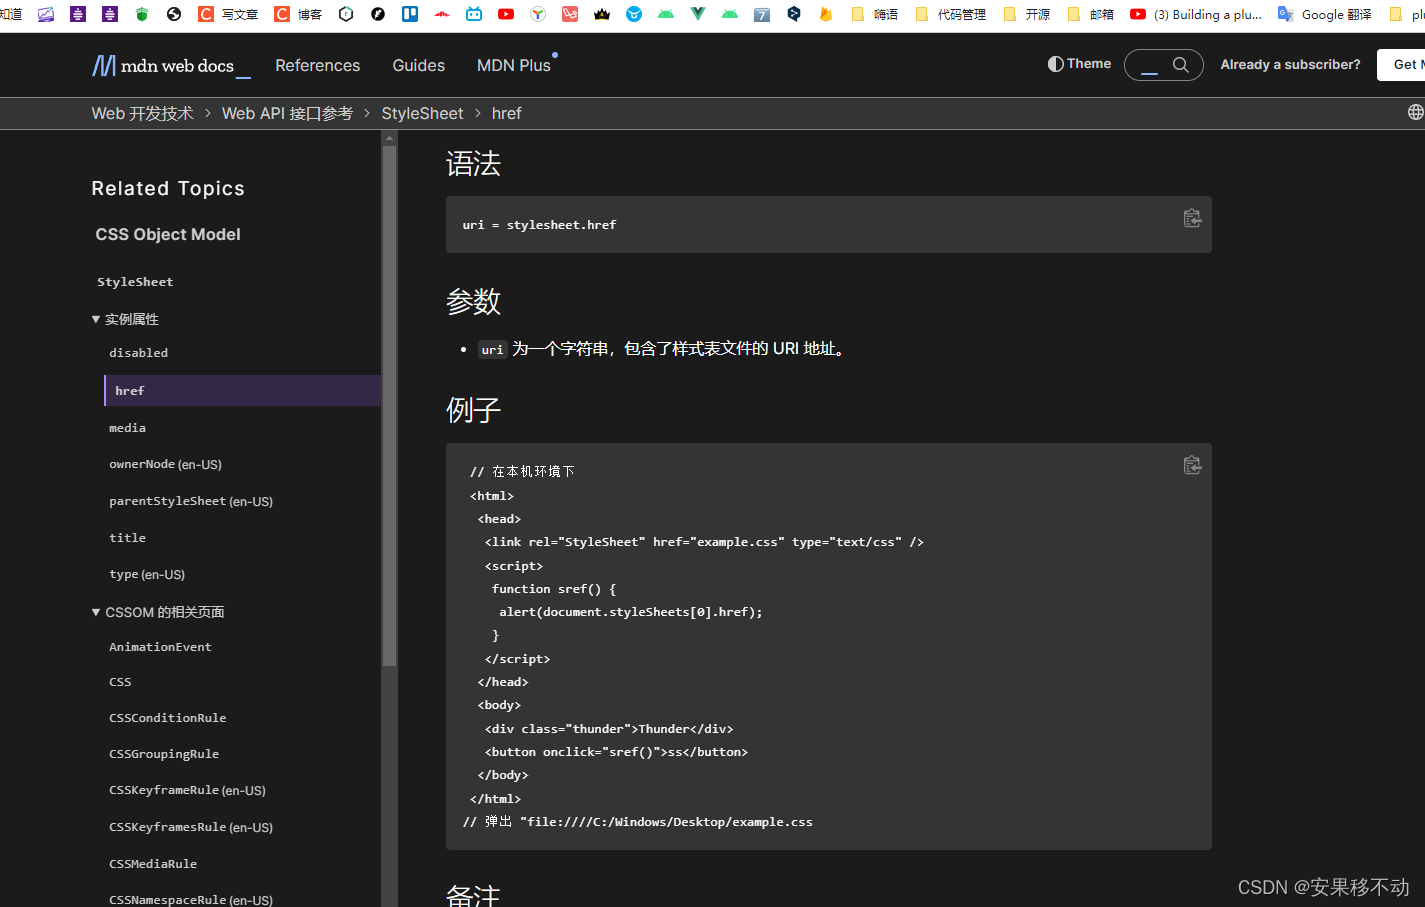Open the green shield bookmark icon

coord(142,14)
